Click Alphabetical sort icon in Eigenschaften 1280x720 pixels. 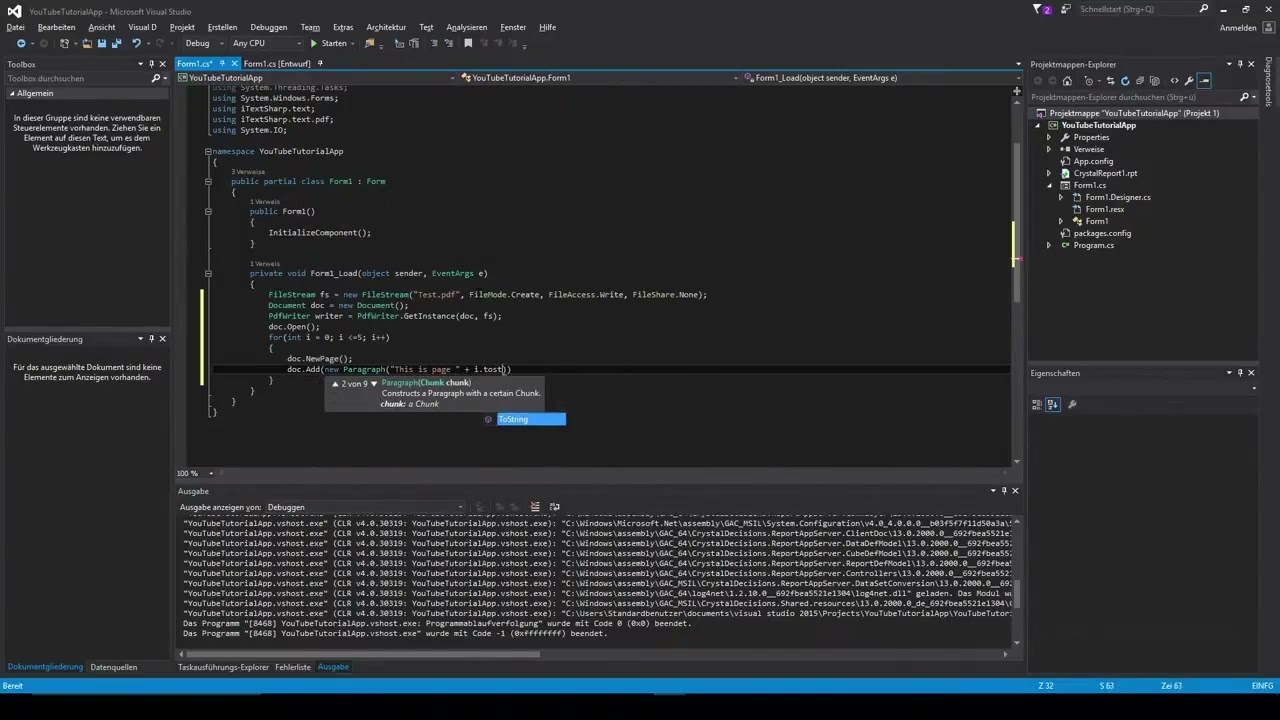point(1053,405)
